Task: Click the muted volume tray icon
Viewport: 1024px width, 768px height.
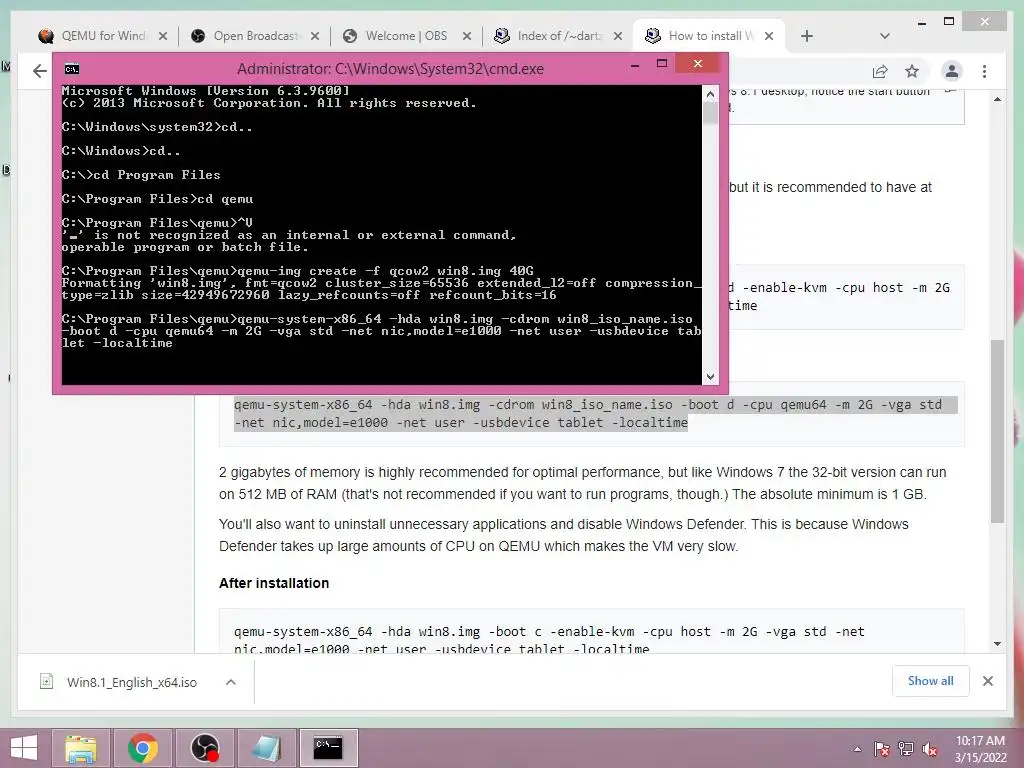Action: (x=930, y=749)
